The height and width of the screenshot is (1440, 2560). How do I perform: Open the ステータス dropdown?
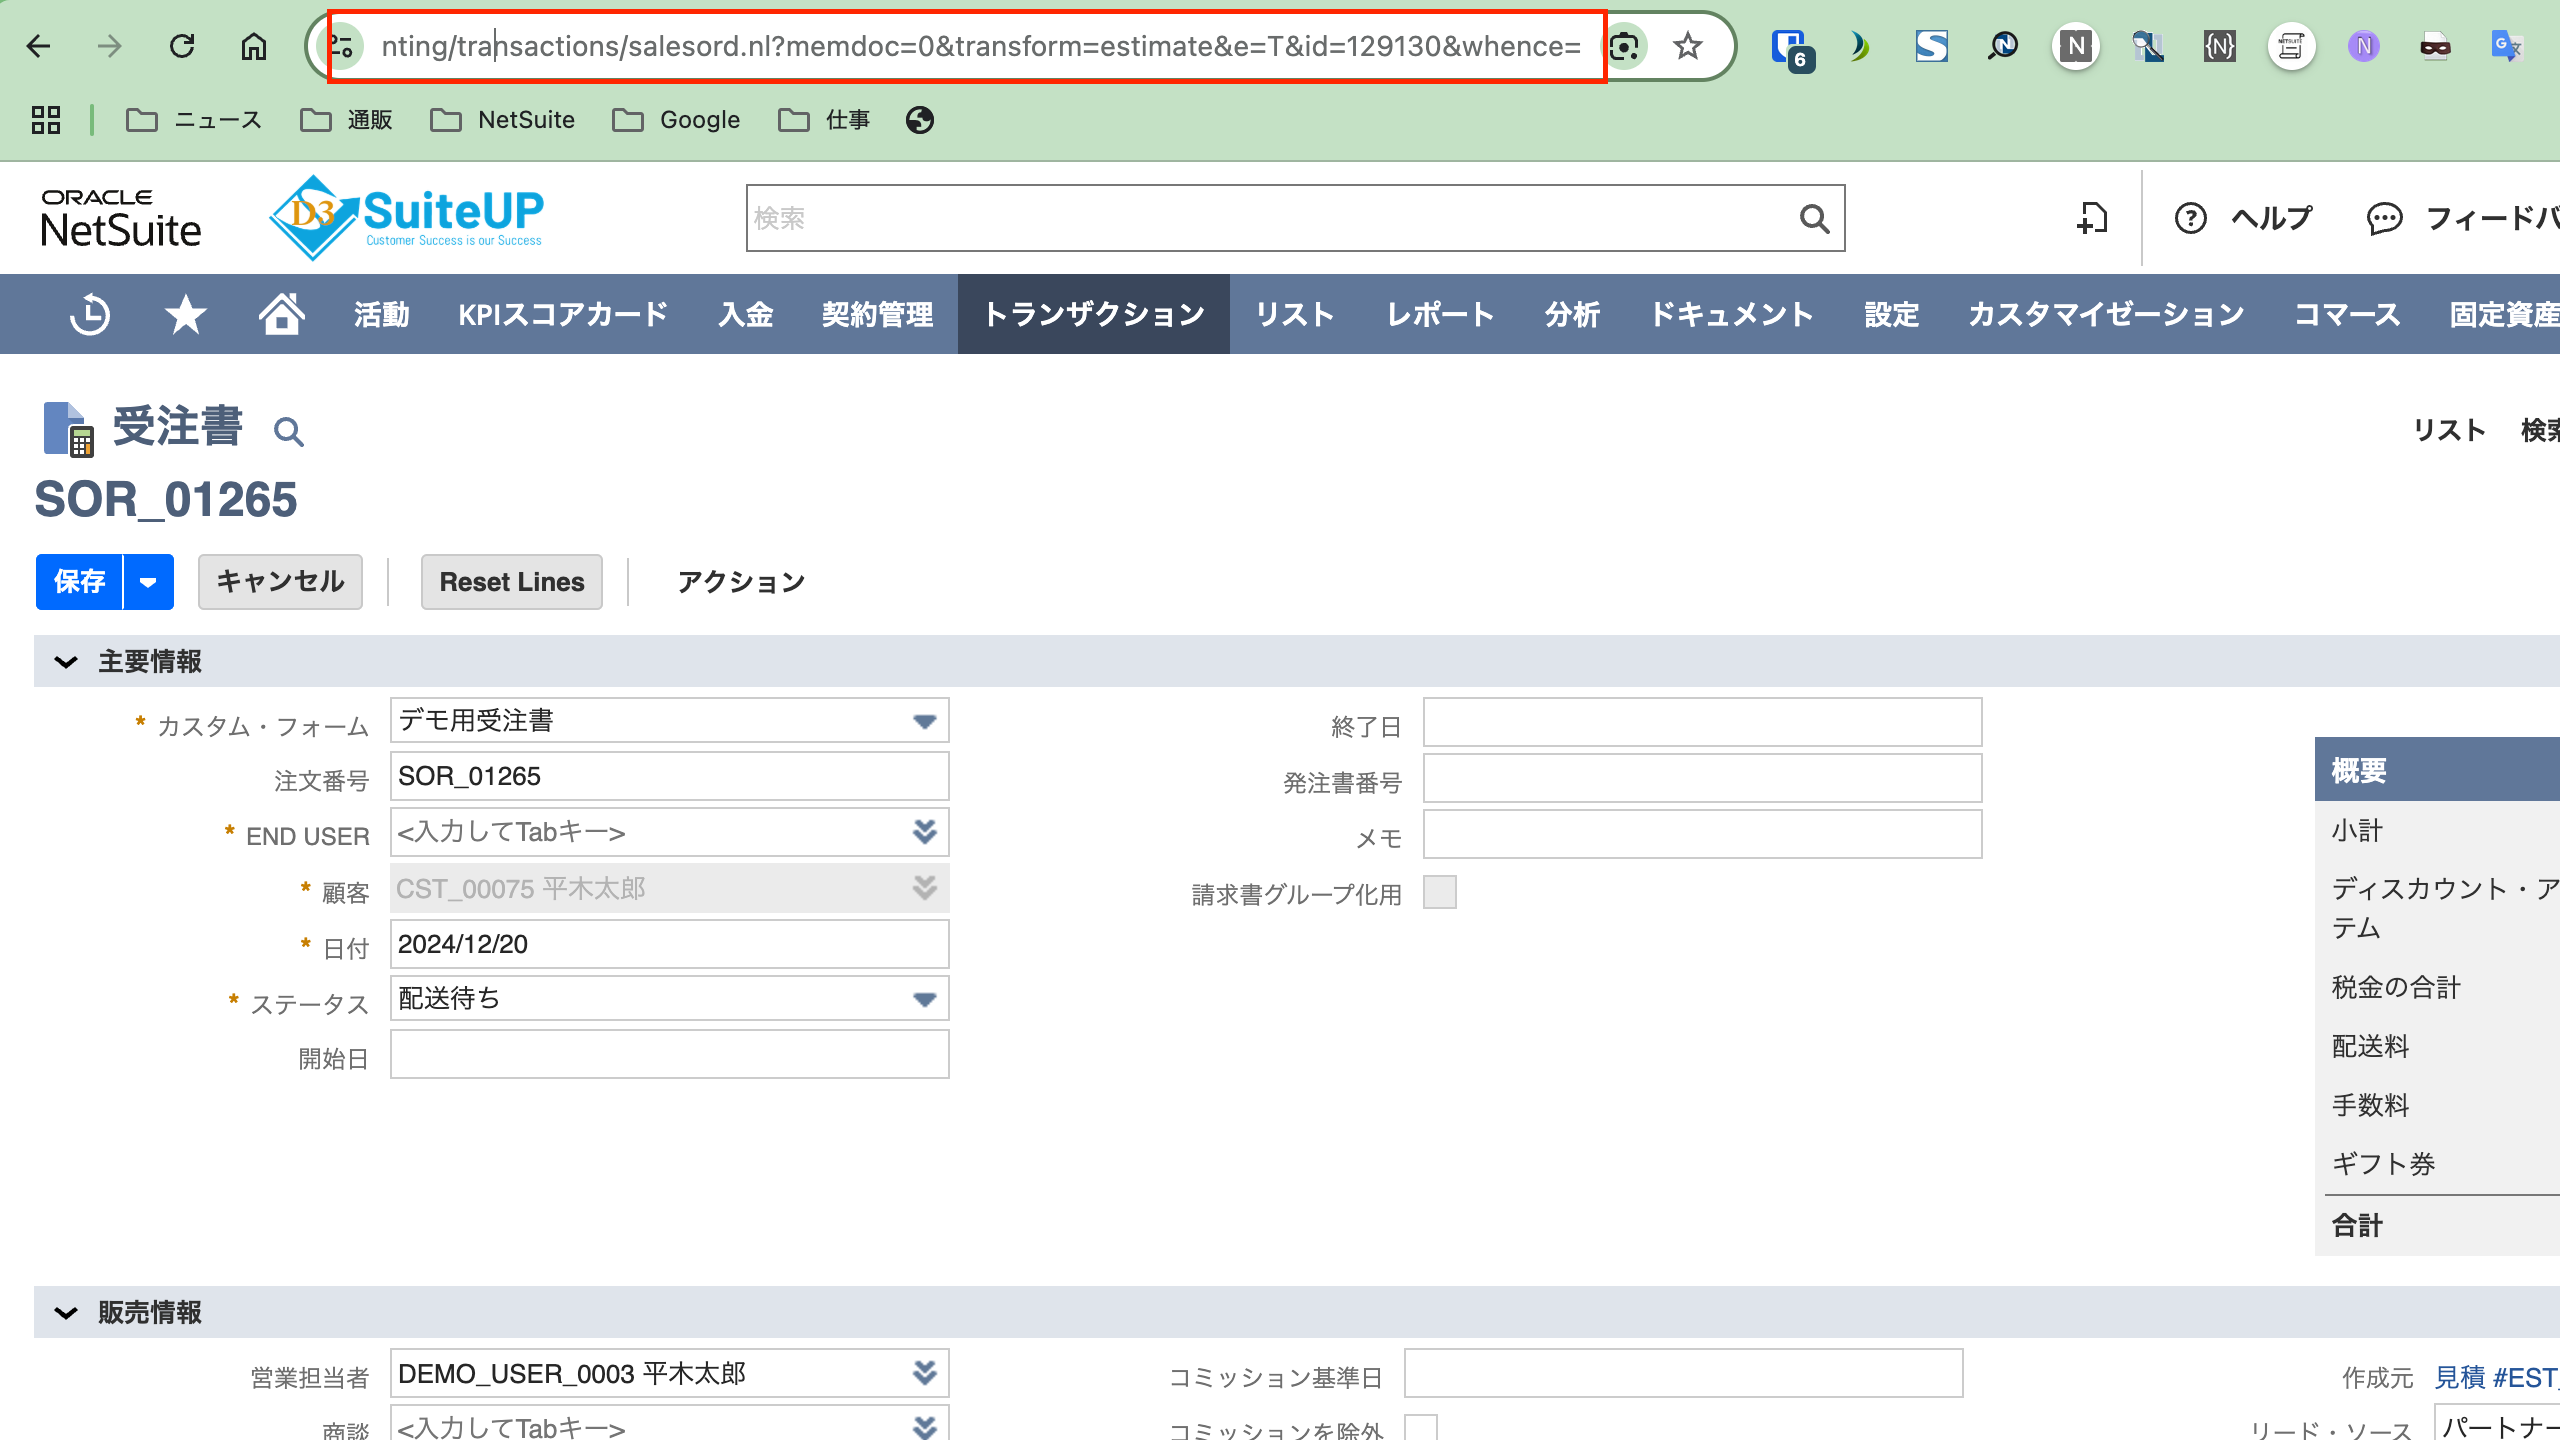tap(924, 999)
